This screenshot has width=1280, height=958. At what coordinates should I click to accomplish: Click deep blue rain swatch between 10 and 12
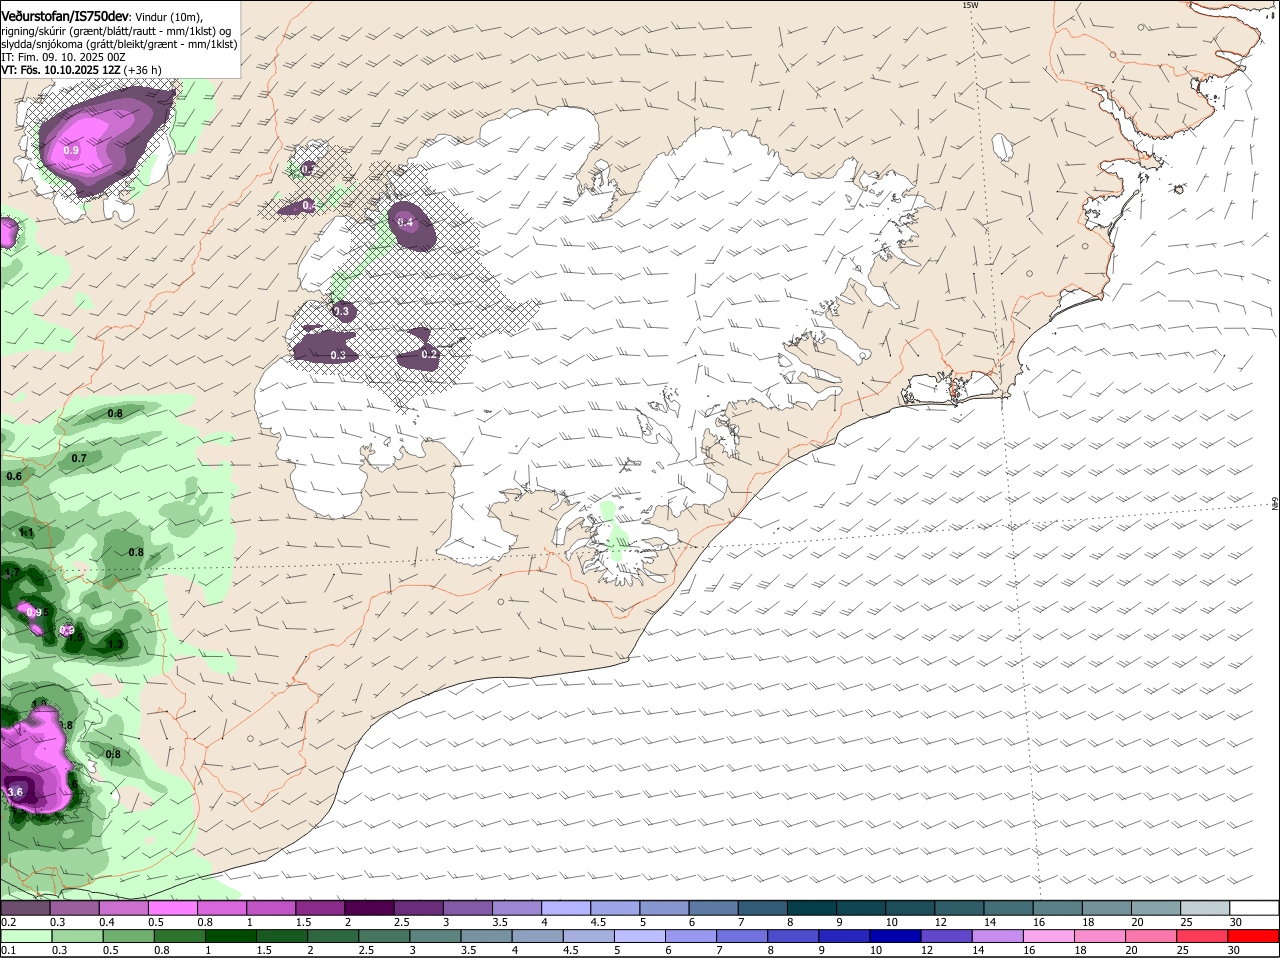pyautogui.click(x=897, y=937)
